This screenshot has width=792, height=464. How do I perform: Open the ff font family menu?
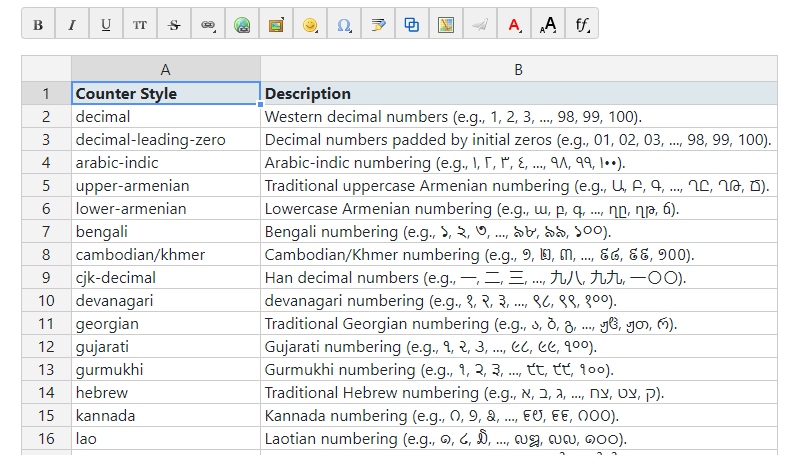click(582, 25)
